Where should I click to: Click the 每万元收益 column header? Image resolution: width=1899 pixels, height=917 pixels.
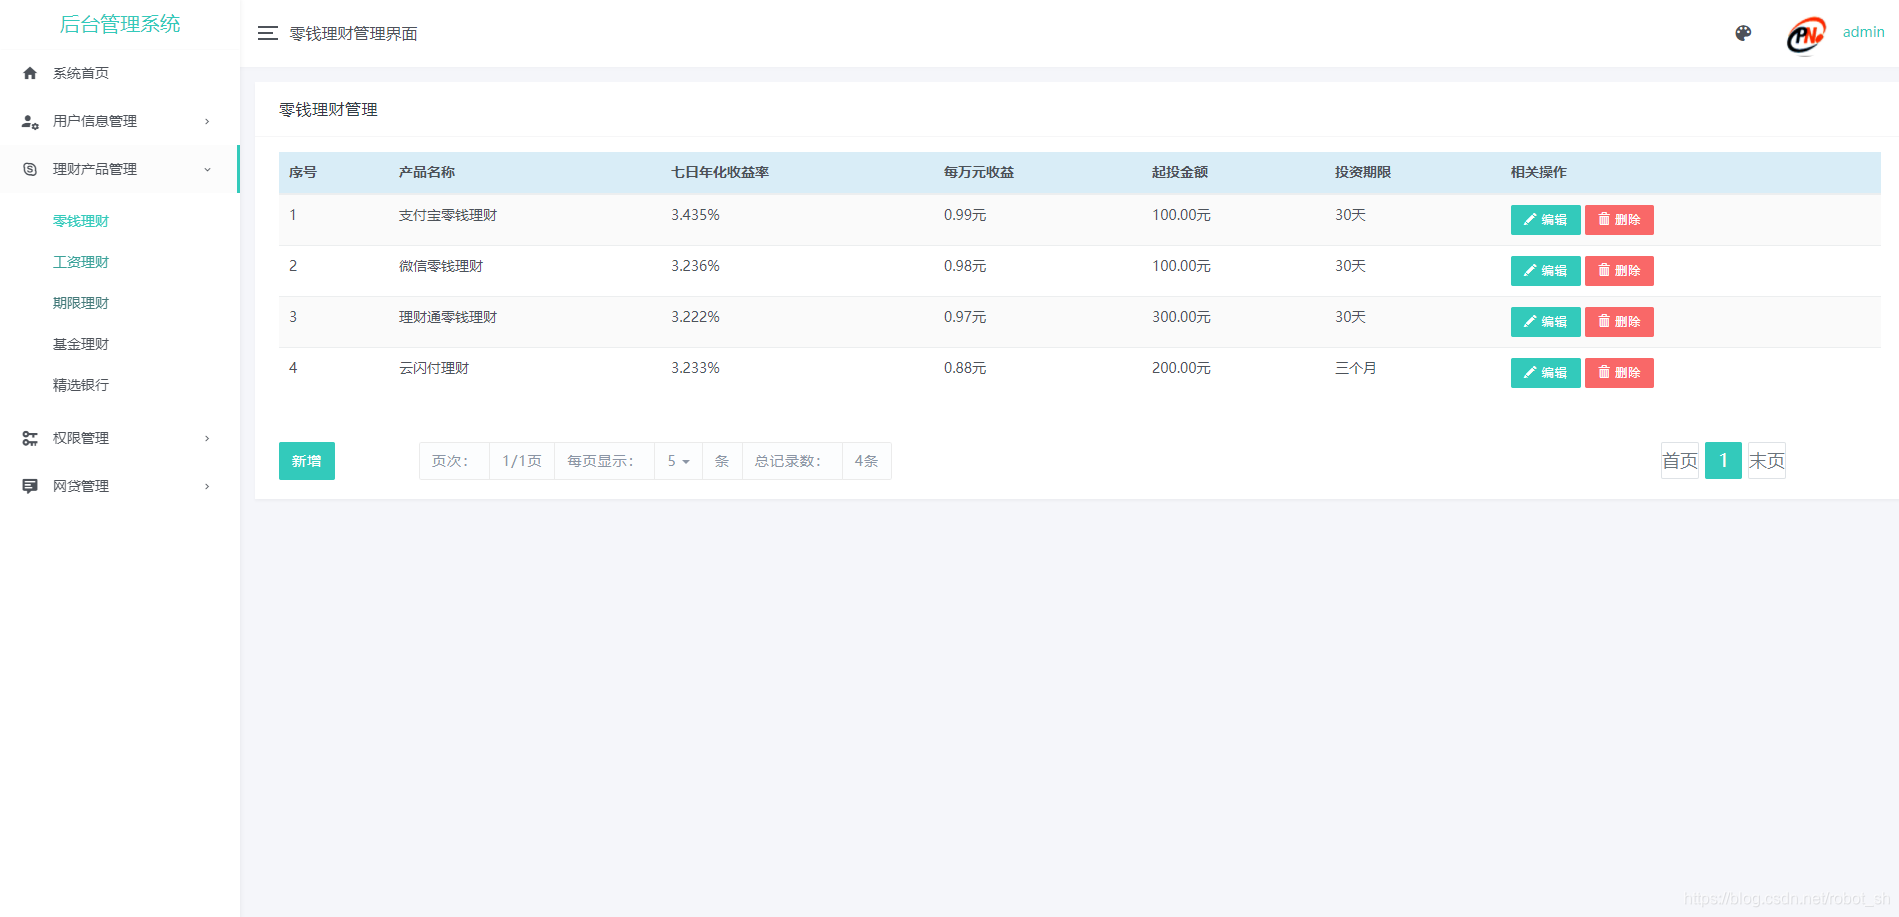(979, 172)
